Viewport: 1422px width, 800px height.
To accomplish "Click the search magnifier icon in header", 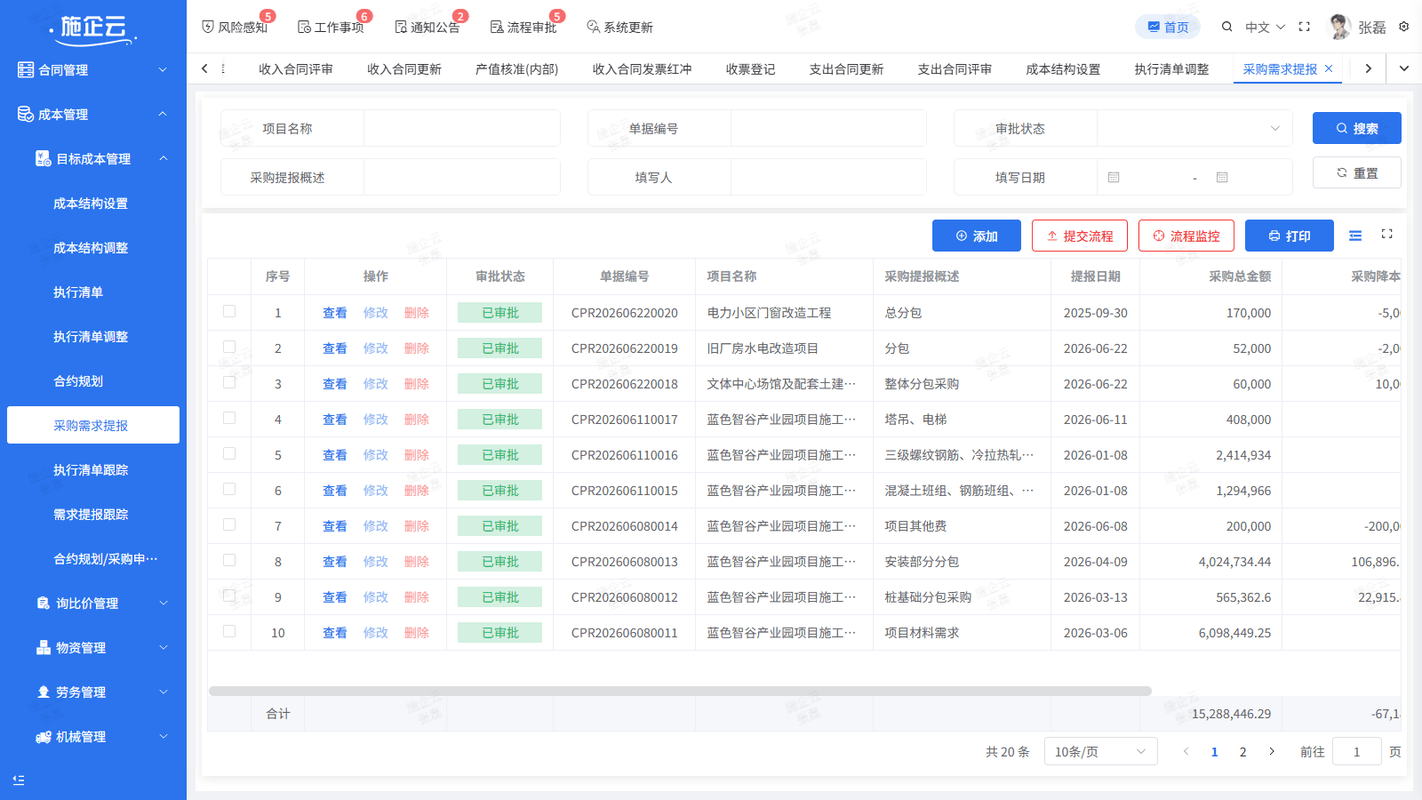I will (x=1227, y=27).
